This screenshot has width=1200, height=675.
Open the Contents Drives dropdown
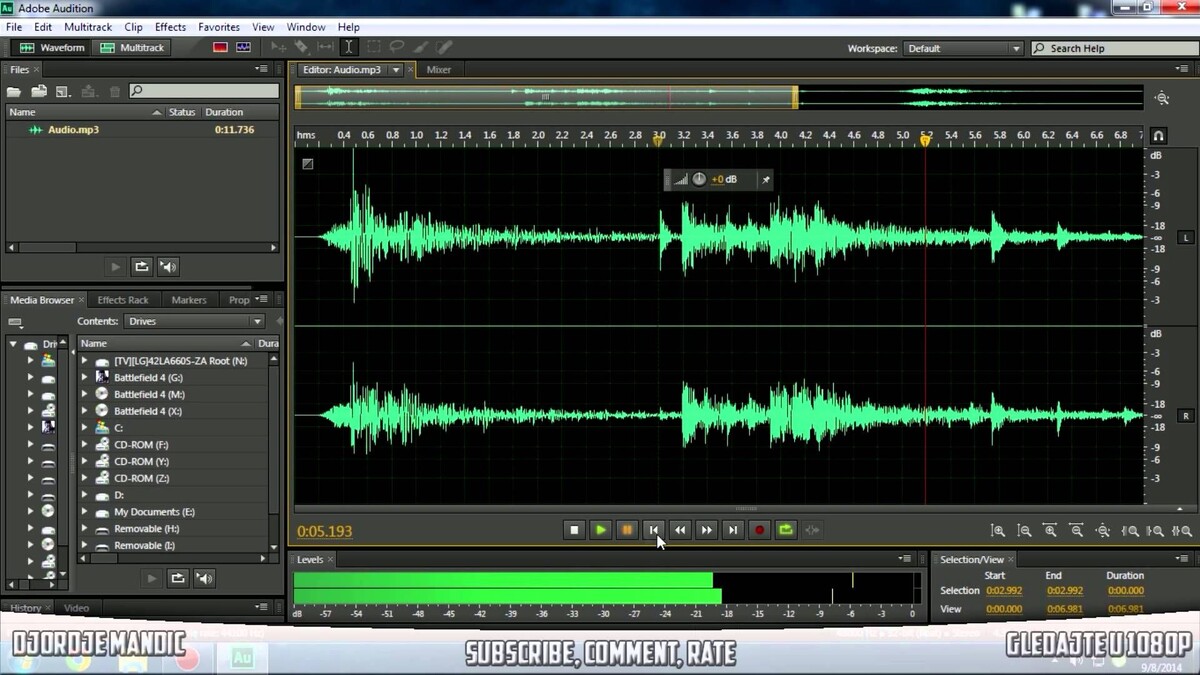194,321
